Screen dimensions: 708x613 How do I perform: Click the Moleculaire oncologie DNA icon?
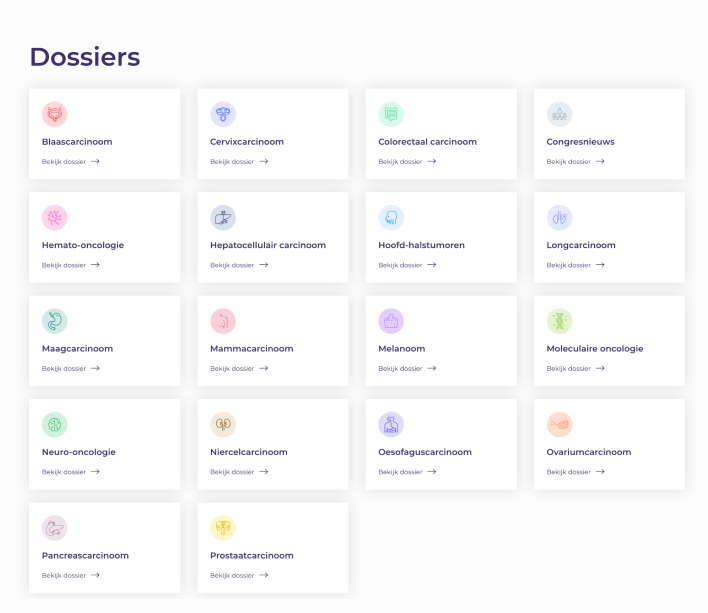coord(559,321)
